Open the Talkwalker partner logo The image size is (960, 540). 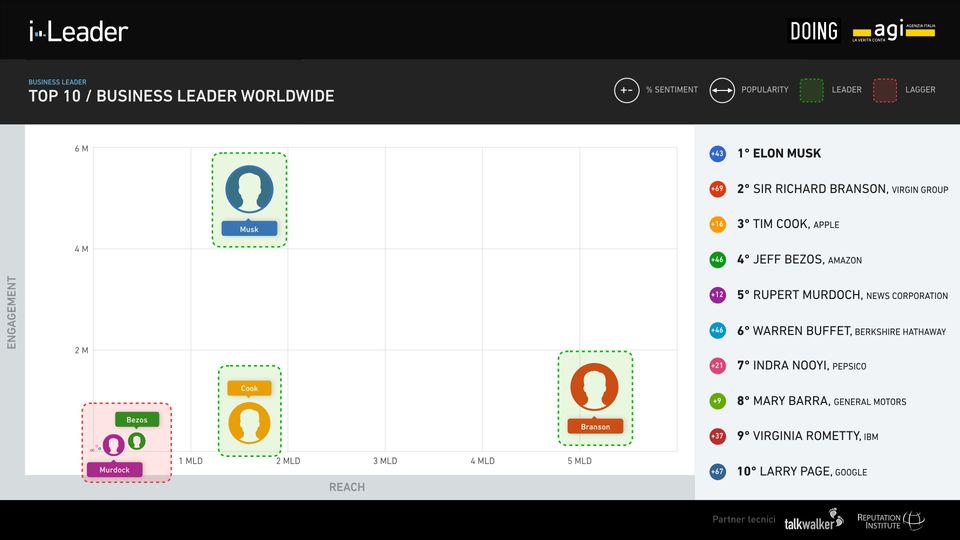(813, 522)
